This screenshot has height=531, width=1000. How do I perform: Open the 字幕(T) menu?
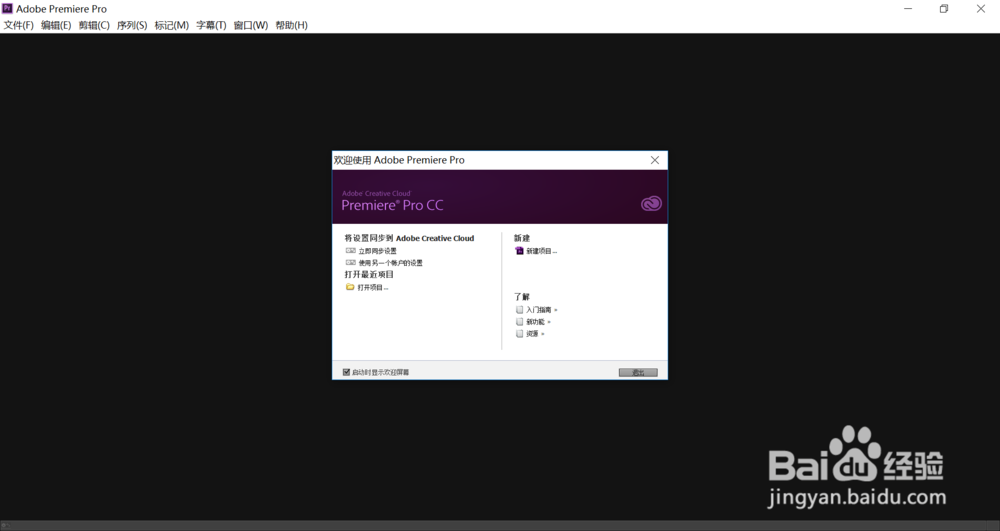point(211,25)
